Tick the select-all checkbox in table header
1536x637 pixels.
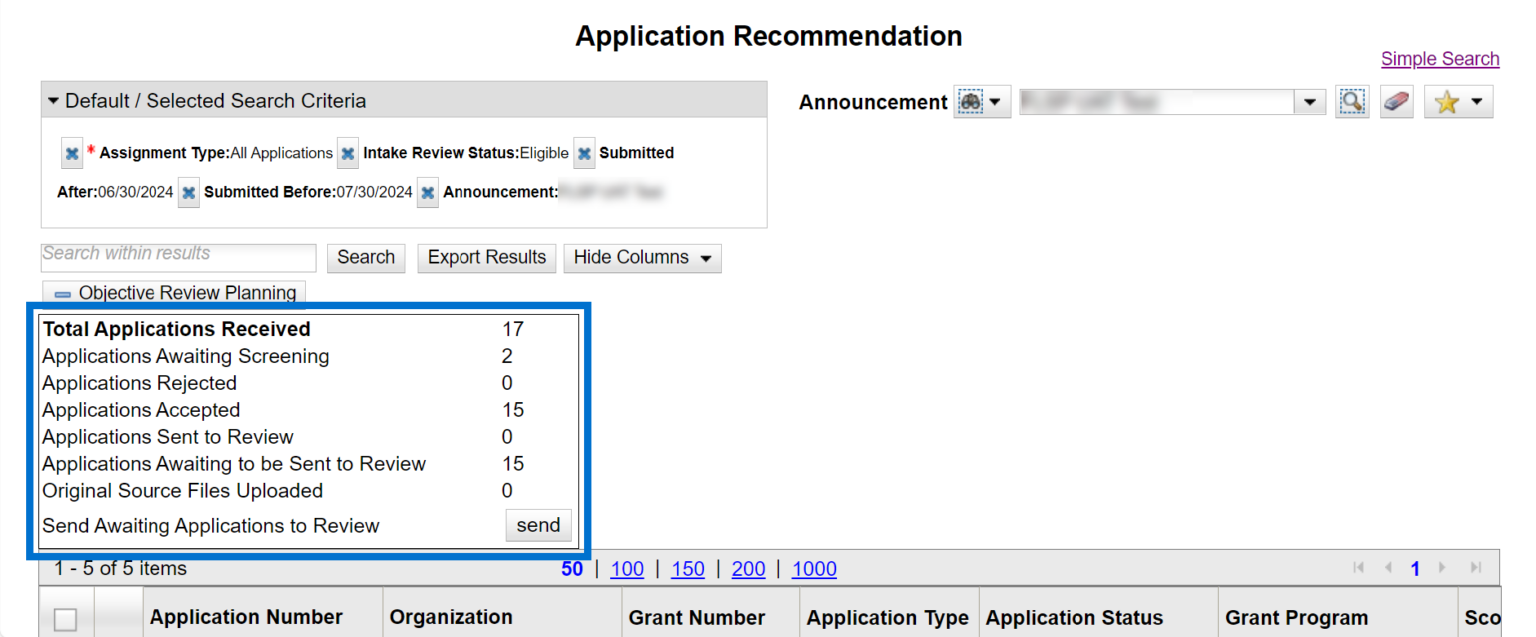pyautogui.click(x=65, y=620)
